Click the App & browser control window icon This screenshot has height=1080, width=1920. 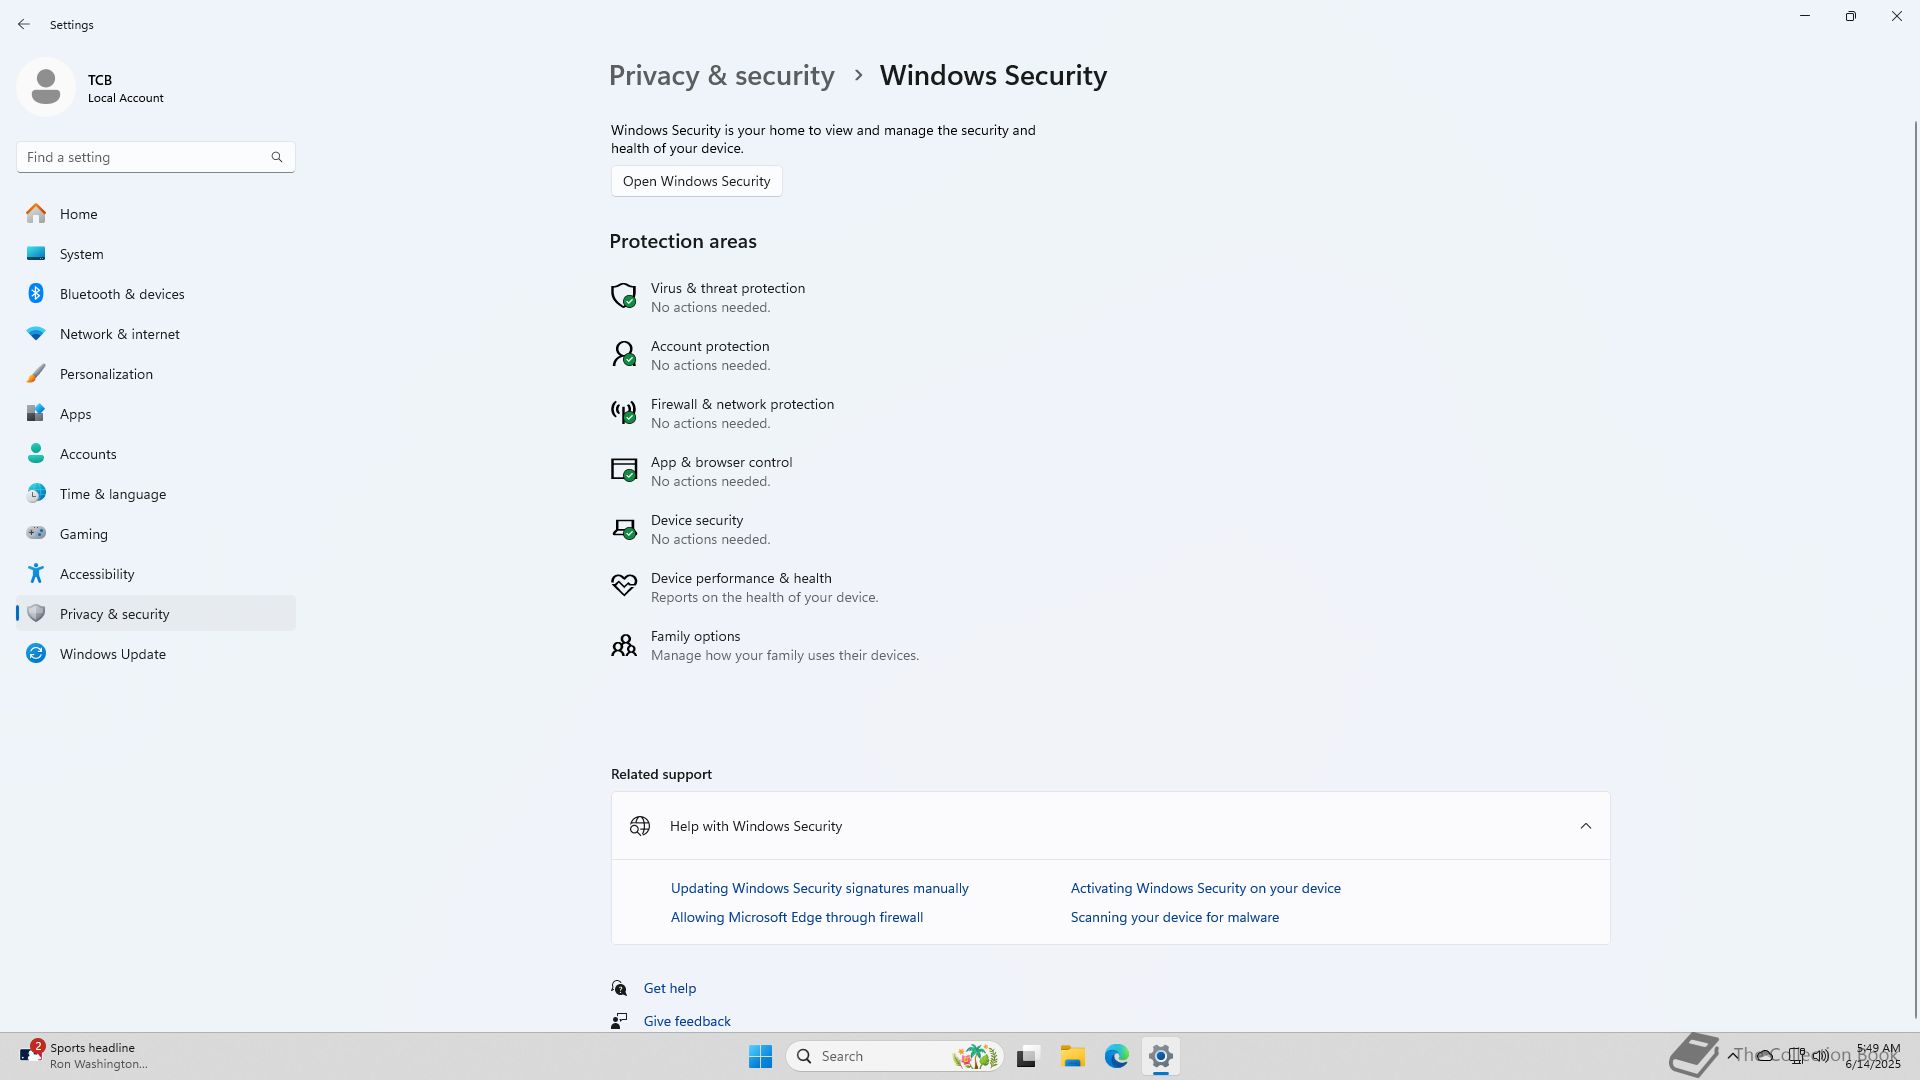tap(623, 469)
